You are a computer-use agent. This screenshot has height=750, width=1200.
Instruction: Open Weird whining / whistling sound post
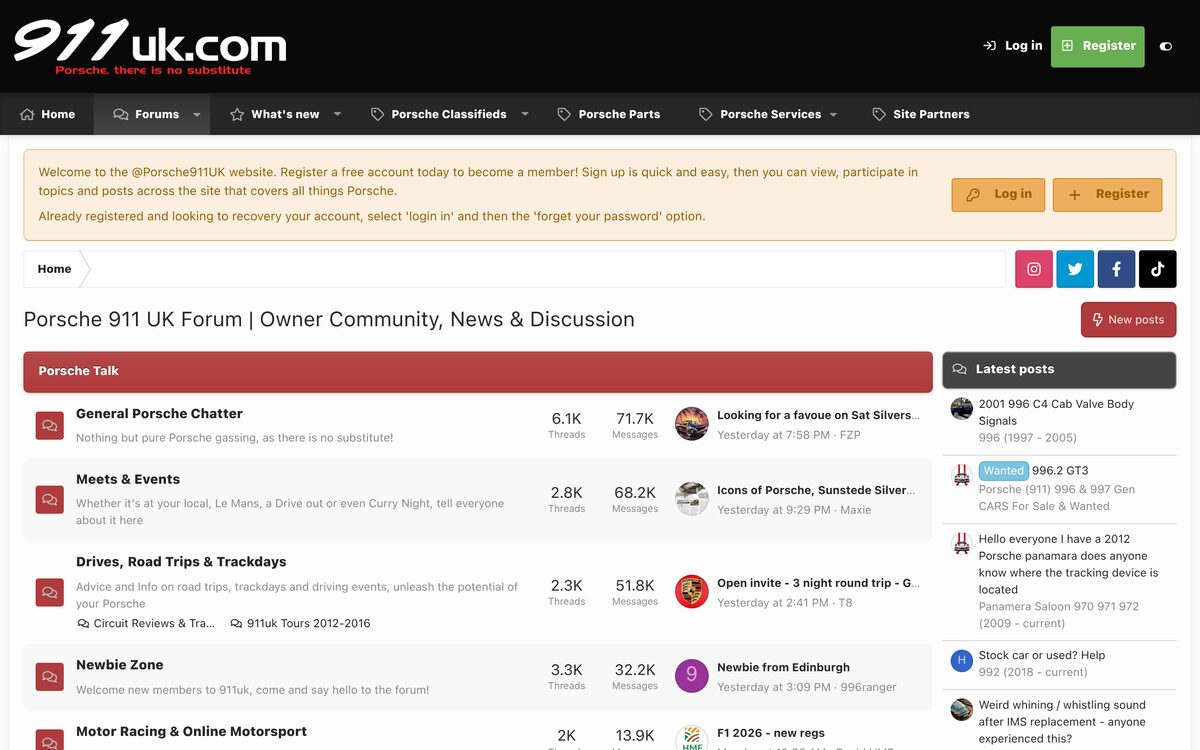(1062, 722)
